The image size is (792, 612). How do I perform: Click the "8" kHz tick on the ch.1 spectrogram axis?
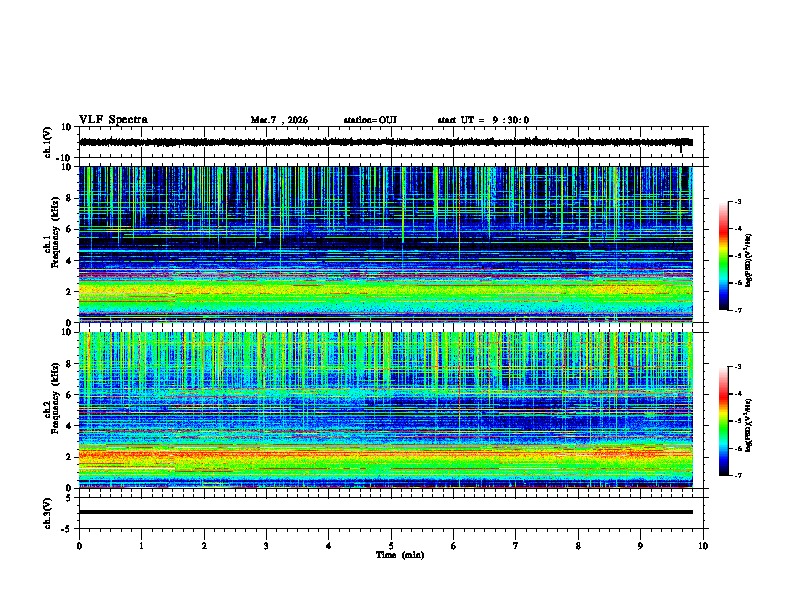69,198
